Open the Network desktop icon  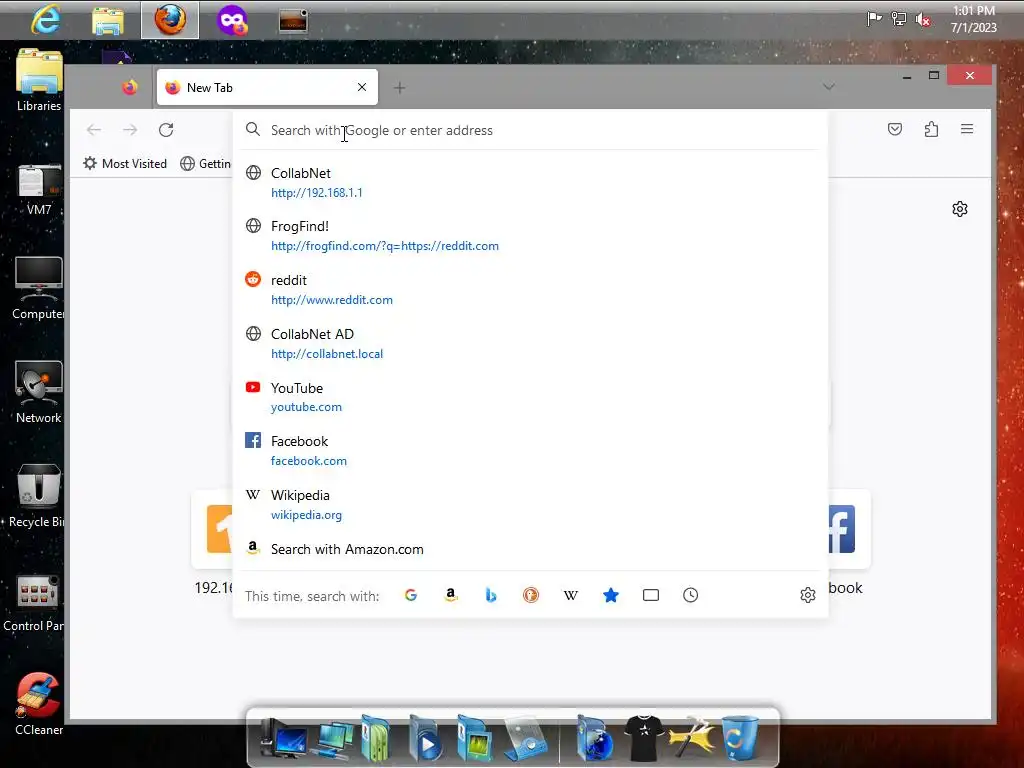[39, 392]
